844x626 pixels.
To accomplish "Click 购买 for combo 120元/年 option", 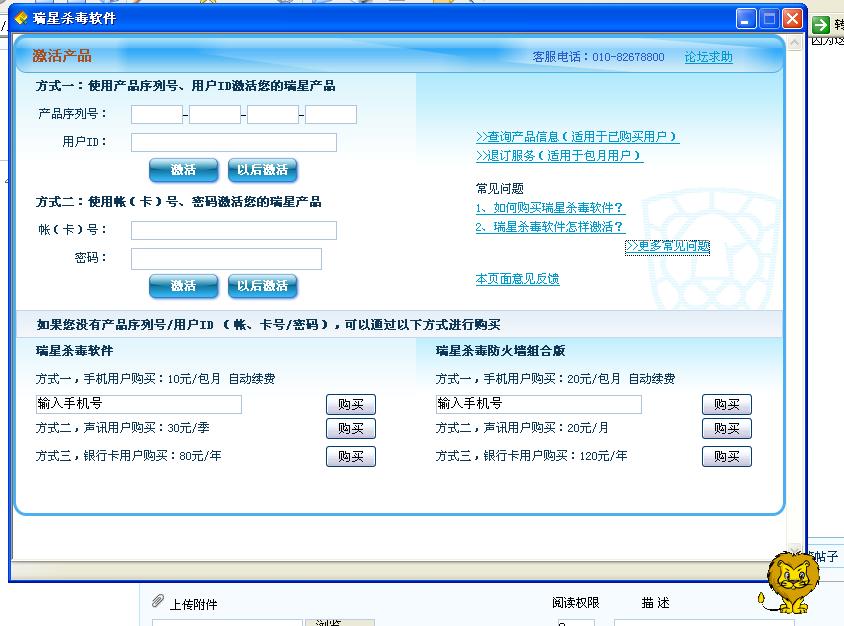I will [x=727, y=457].
